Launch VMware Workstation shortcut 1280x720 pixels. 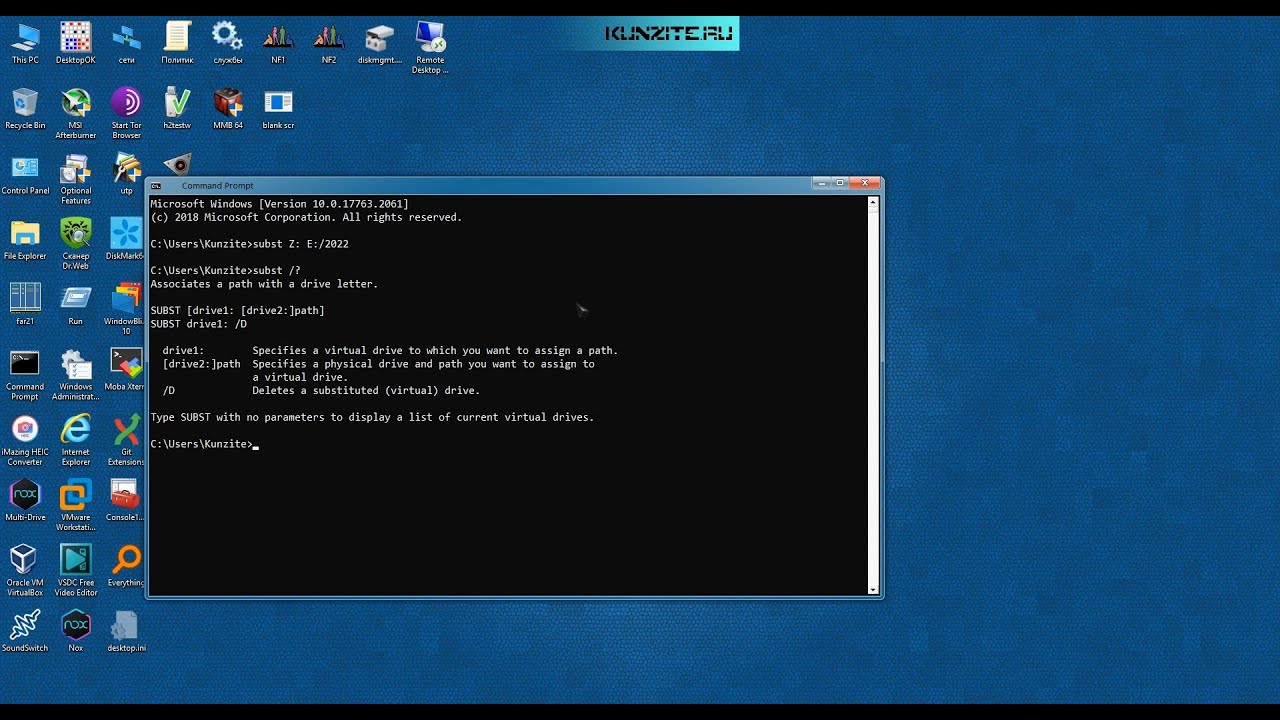[76, 505]
